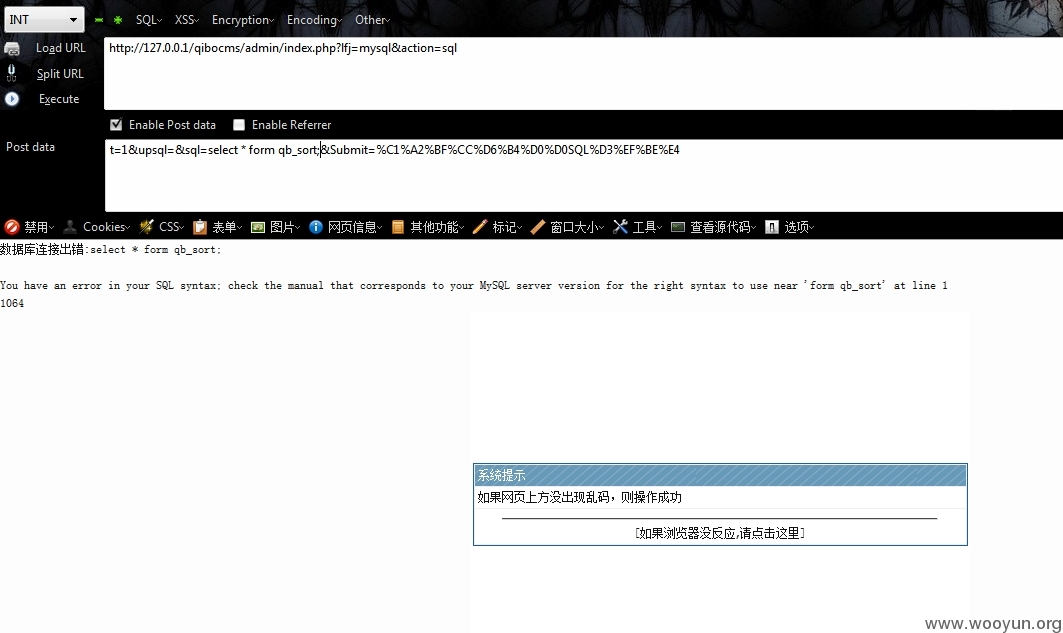Screen dimensions: 1063x633
Task: Click the Post data label
Action: tap(31, 146)
